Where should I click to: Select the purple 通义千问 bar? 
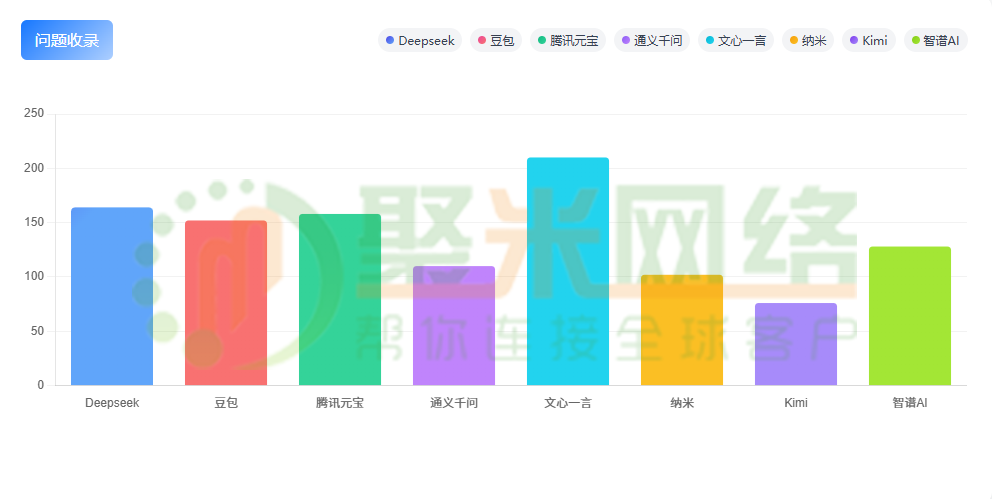pos(454,326)
